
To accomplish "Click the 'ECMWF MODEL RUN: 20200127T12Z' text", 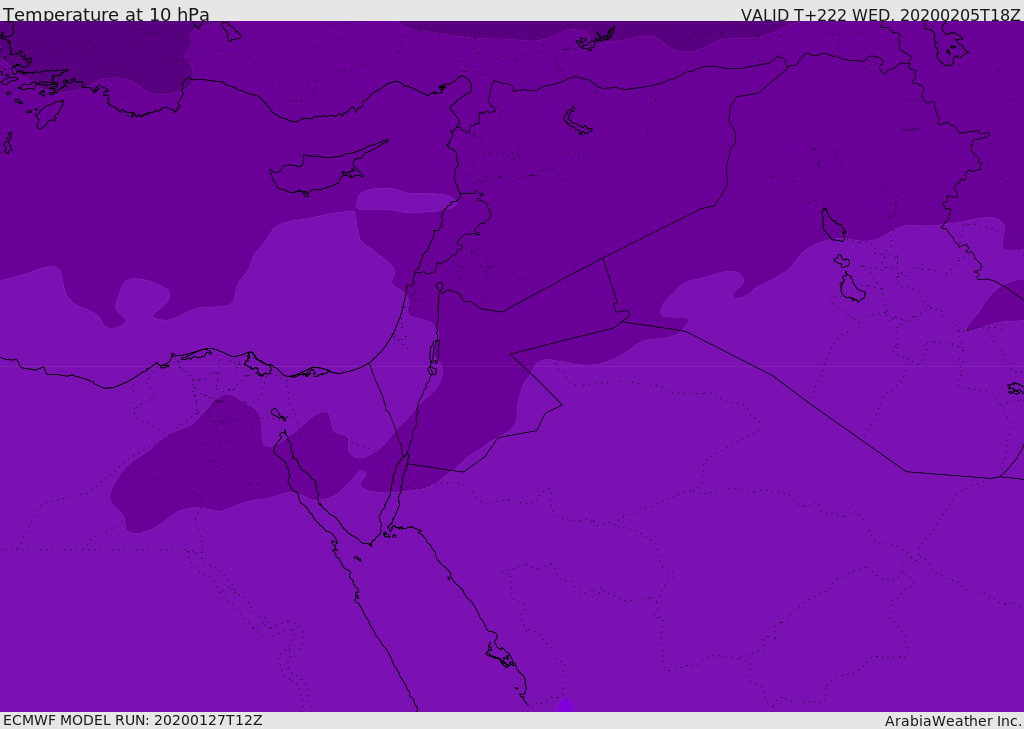I will tap(133, 720).
